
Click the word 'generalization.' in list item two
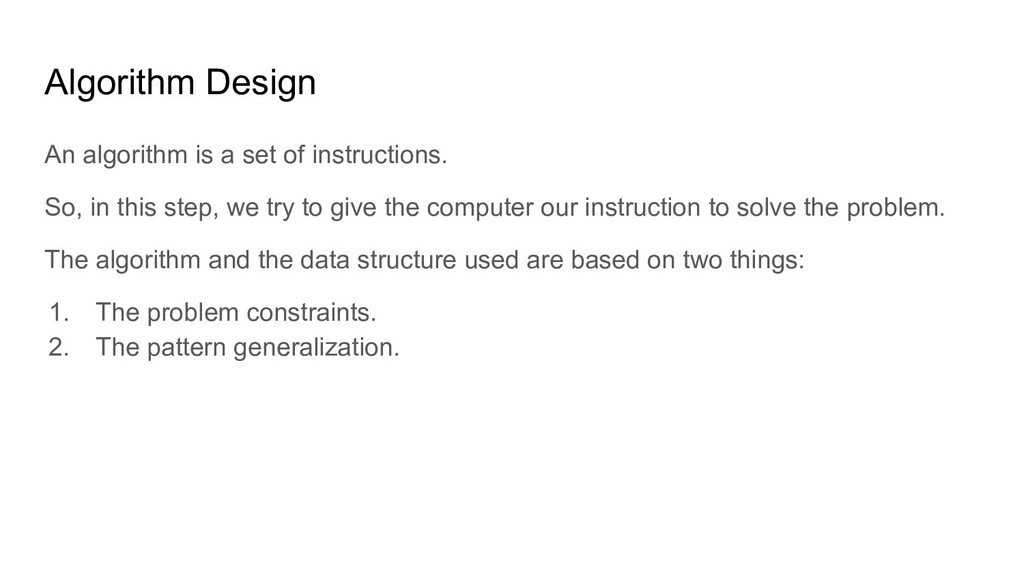[x=316, y=347]
